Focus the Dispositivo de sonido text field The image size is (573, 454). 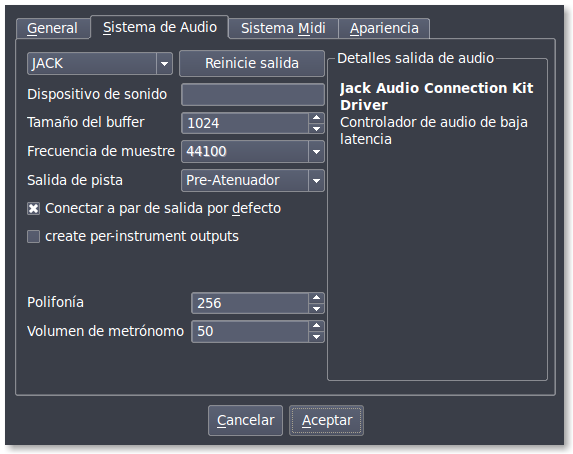(253, 94)
